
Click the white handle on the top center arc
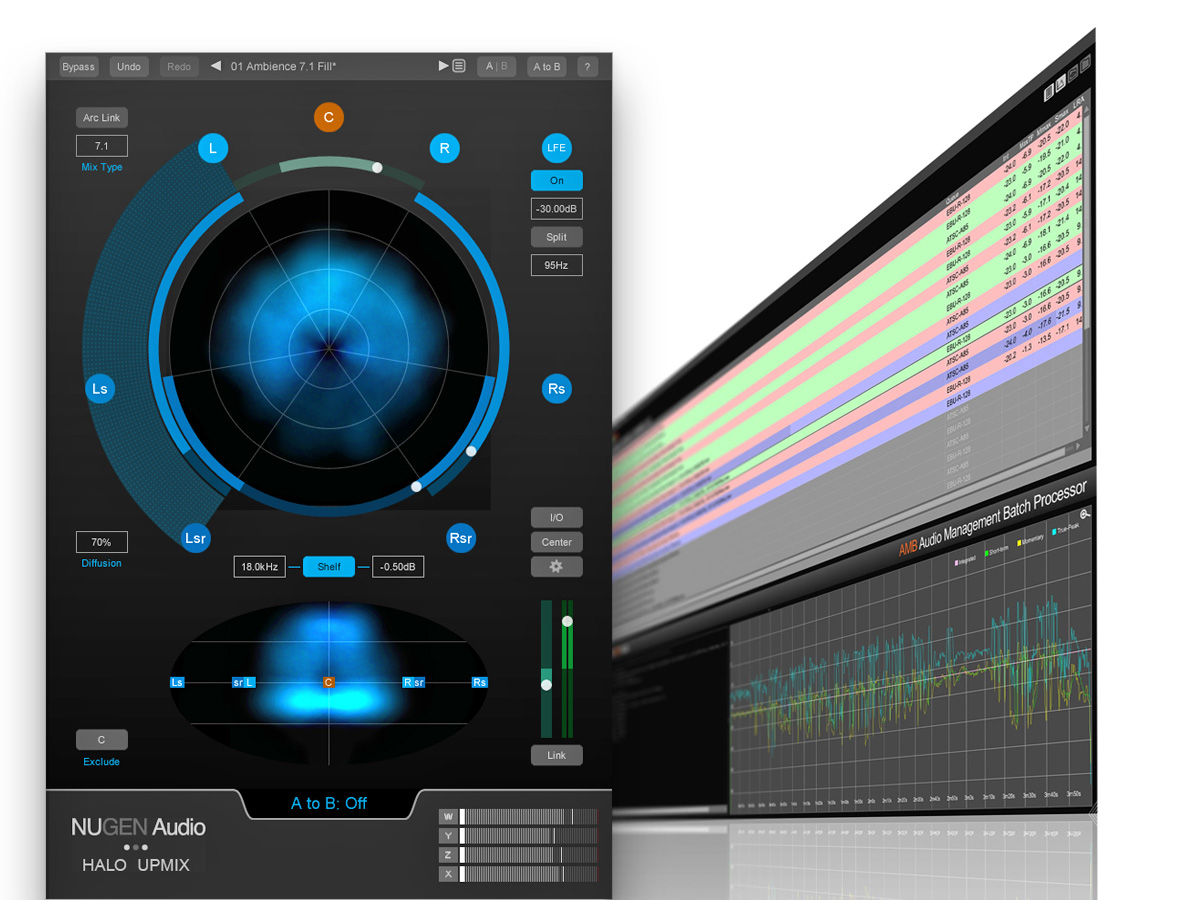pos(377,167)
